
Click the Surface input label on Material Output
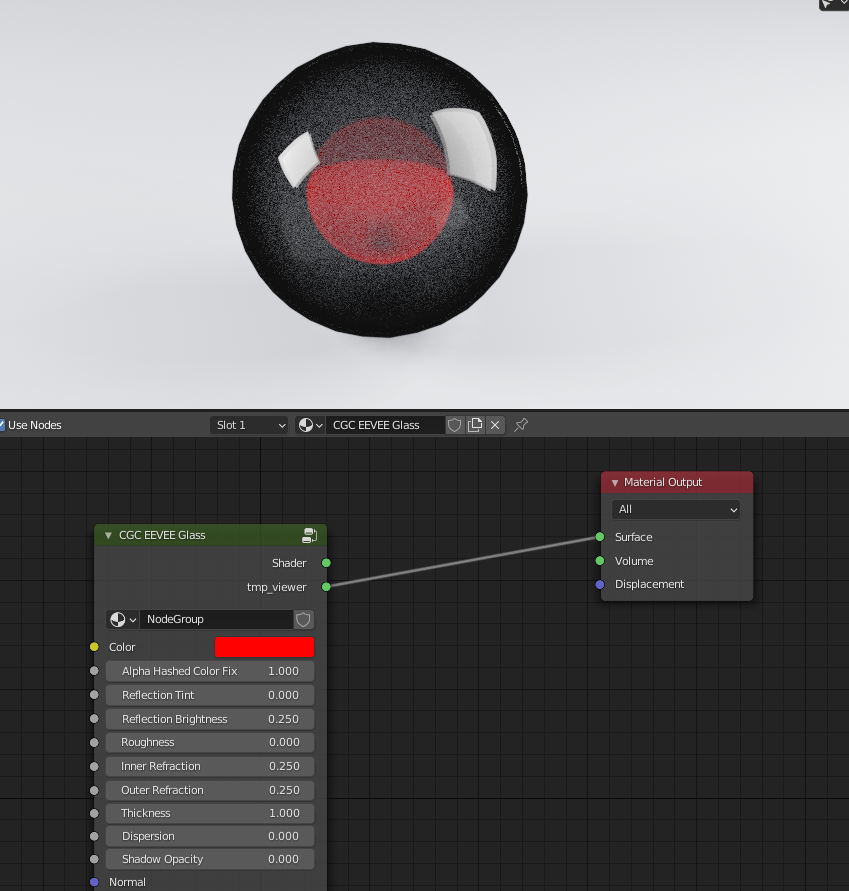pos(634,537)
